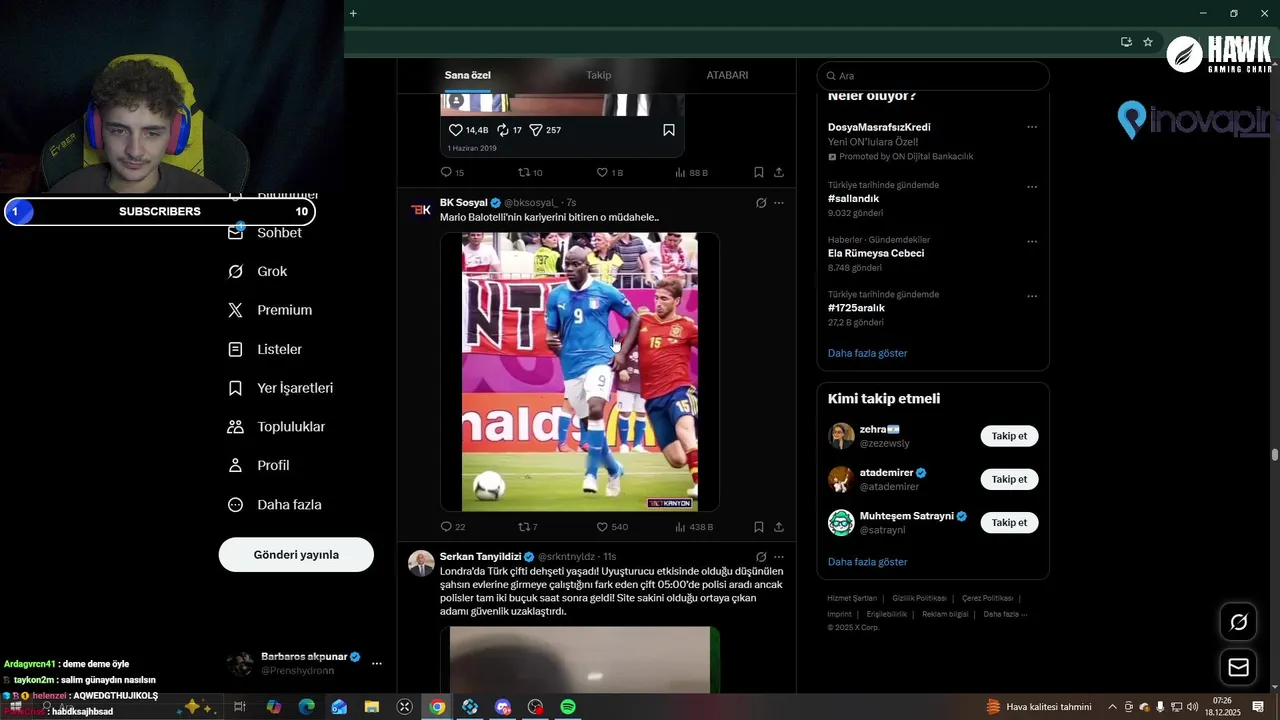The image size is (1280, 720).
Task: Open Grok explain on BK Sosyal post
Action: pyautogui.click(x=761, y=203)
